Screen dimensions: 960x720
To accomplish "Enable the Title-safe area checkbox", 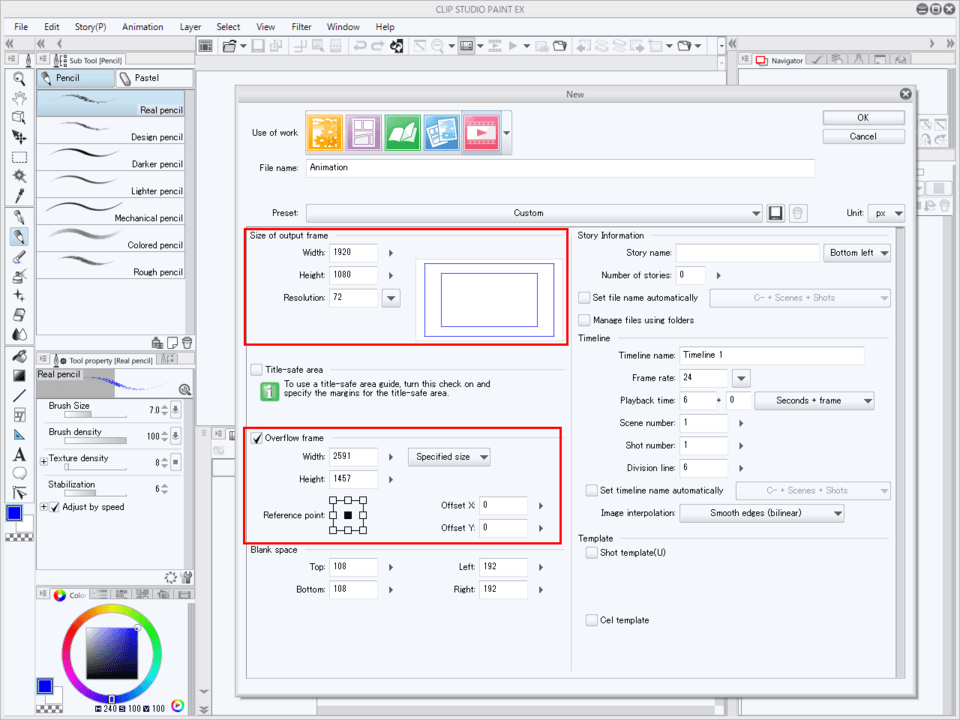I will point(257,369).
